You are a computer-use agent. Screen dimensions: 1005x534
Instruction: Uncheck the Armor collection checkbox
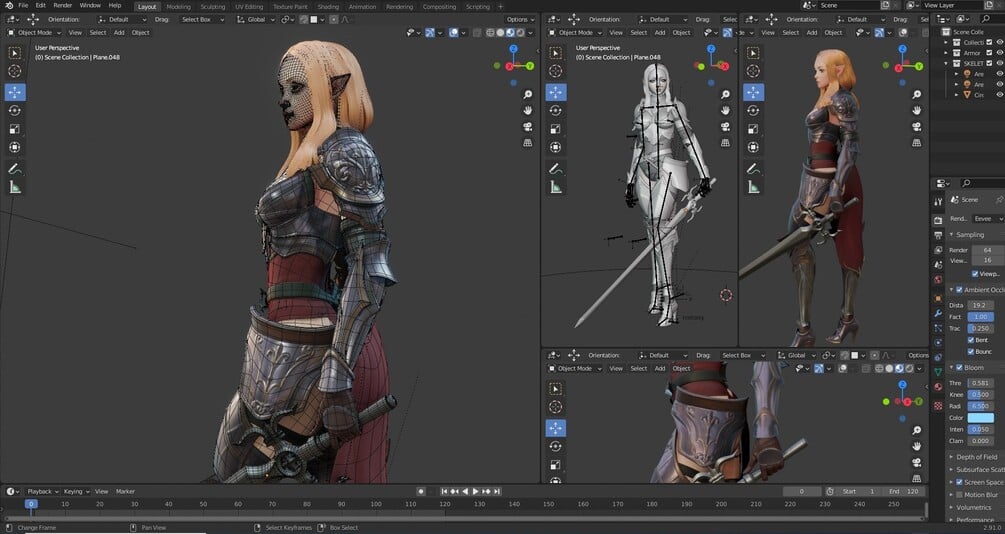(989, 53)
